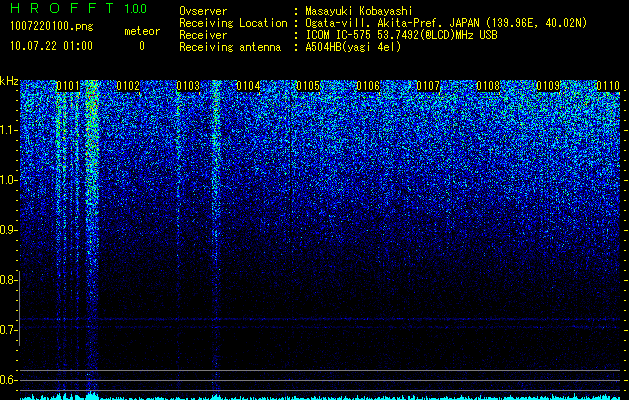Click the filename 1007220100.png

[x=52, y=27]
